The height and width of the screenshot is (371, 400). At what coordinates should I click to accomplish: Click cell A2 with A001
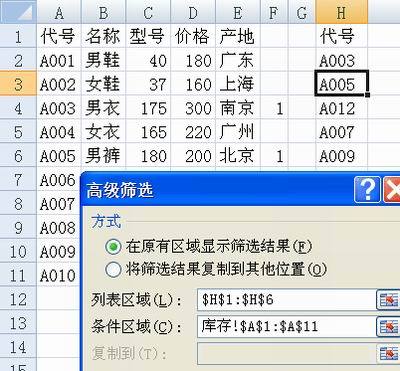point(59,60)
